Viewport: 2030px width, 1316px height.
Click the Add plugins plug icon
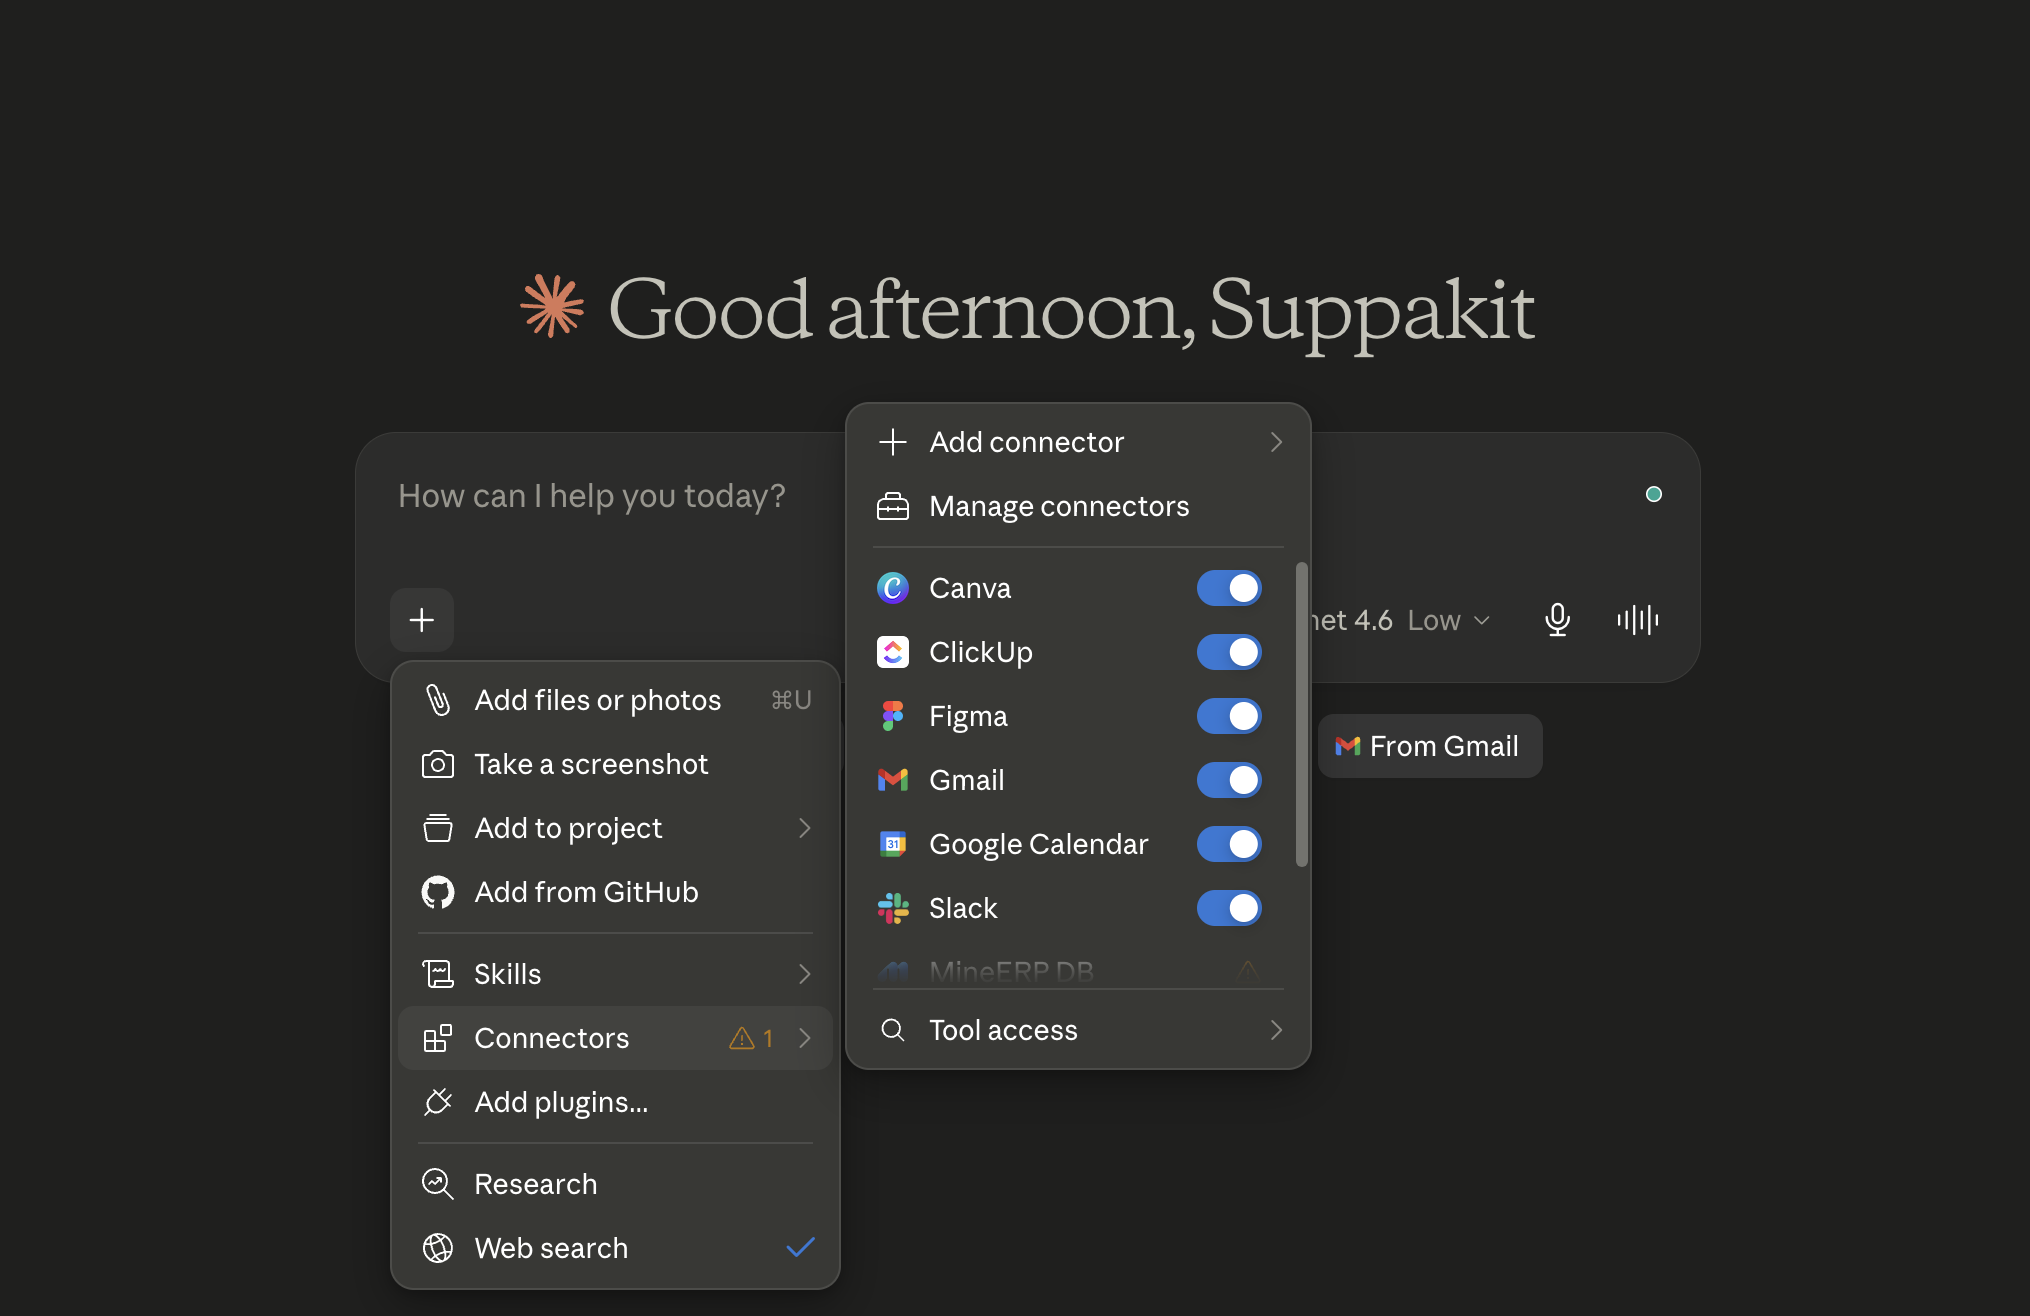click(437, 1102)
